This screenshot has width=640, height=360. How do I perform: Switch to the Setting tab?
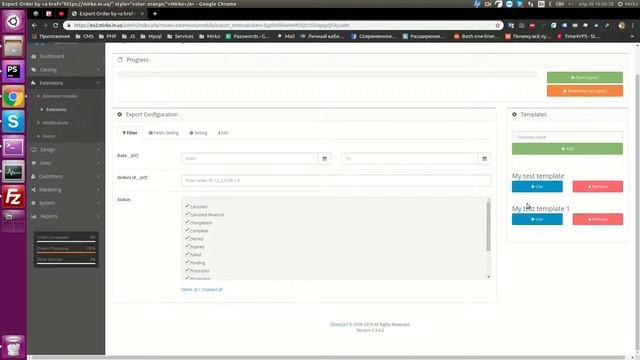click(x=198, y=133)
